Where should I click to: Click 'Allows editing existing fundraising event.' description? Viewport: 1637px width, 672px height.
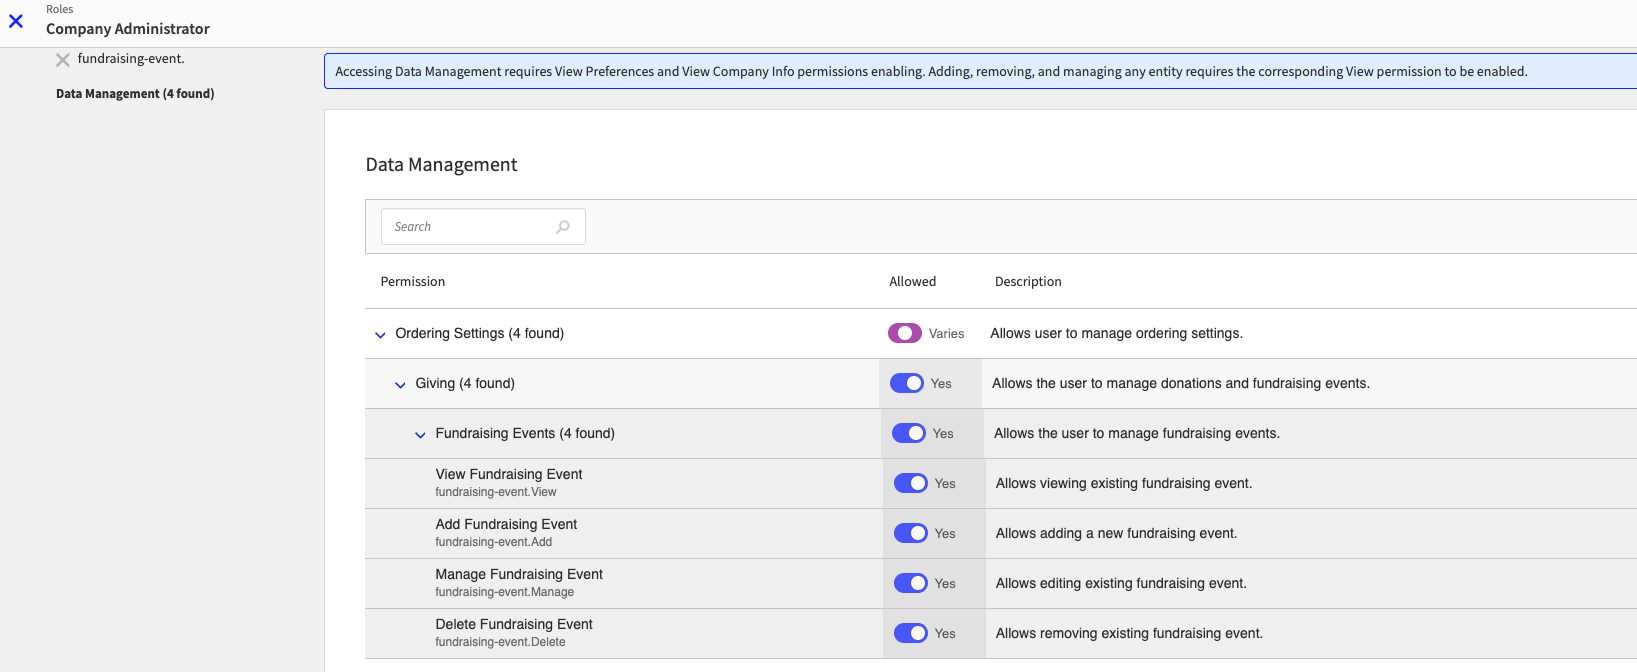tap(1121, 583)
